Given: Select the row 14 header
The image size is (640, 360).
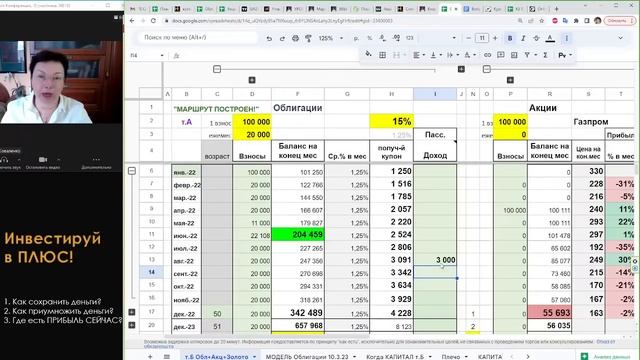Looking at the screenshot, I should 151,272.
